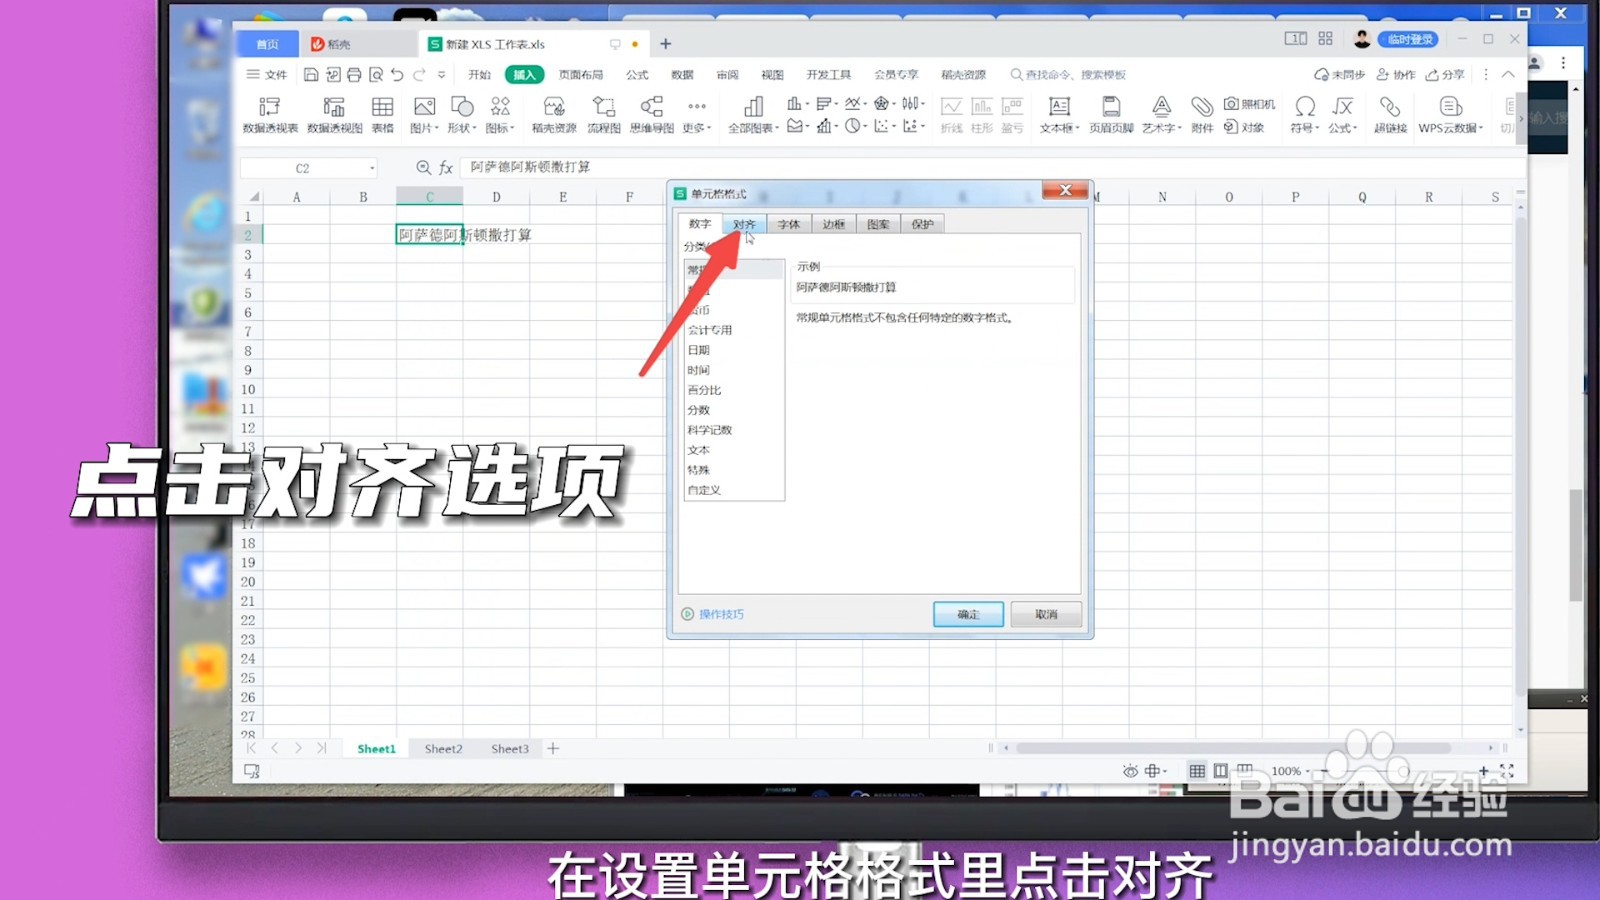Insert an object (对象)
Screen dimensions: 1600x900
(x=1245, y=127)
